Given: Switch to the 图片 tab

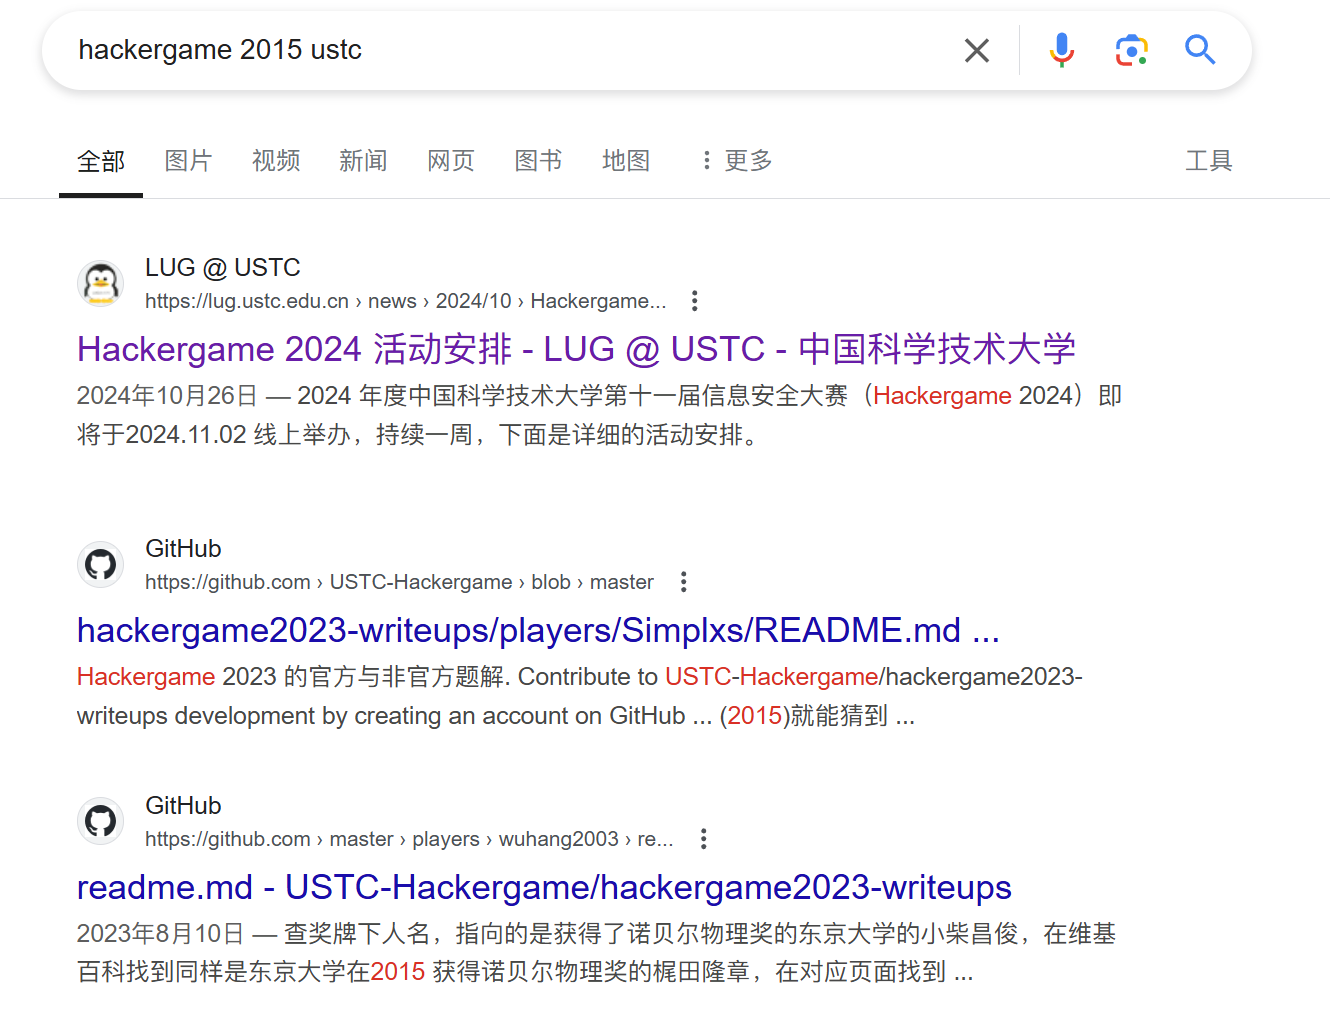Looking at the screenshot, I should 188,161.
